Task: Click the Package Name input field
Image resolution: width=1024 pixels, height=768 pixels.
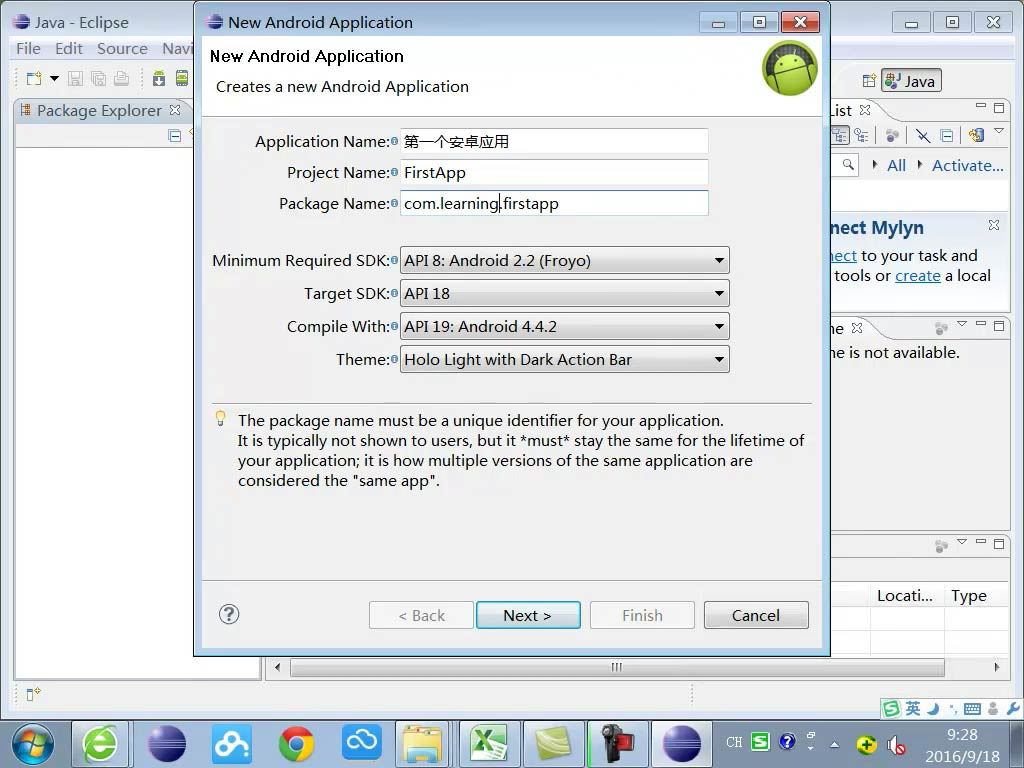Action: 554,203
